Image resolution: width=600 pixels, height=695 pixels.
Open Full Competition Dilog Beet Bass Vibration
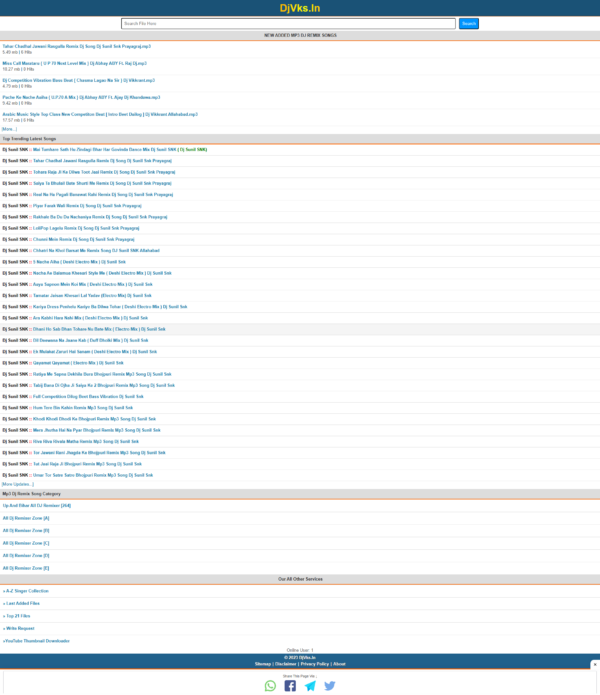pyautogui.click(x=88, y=397)
